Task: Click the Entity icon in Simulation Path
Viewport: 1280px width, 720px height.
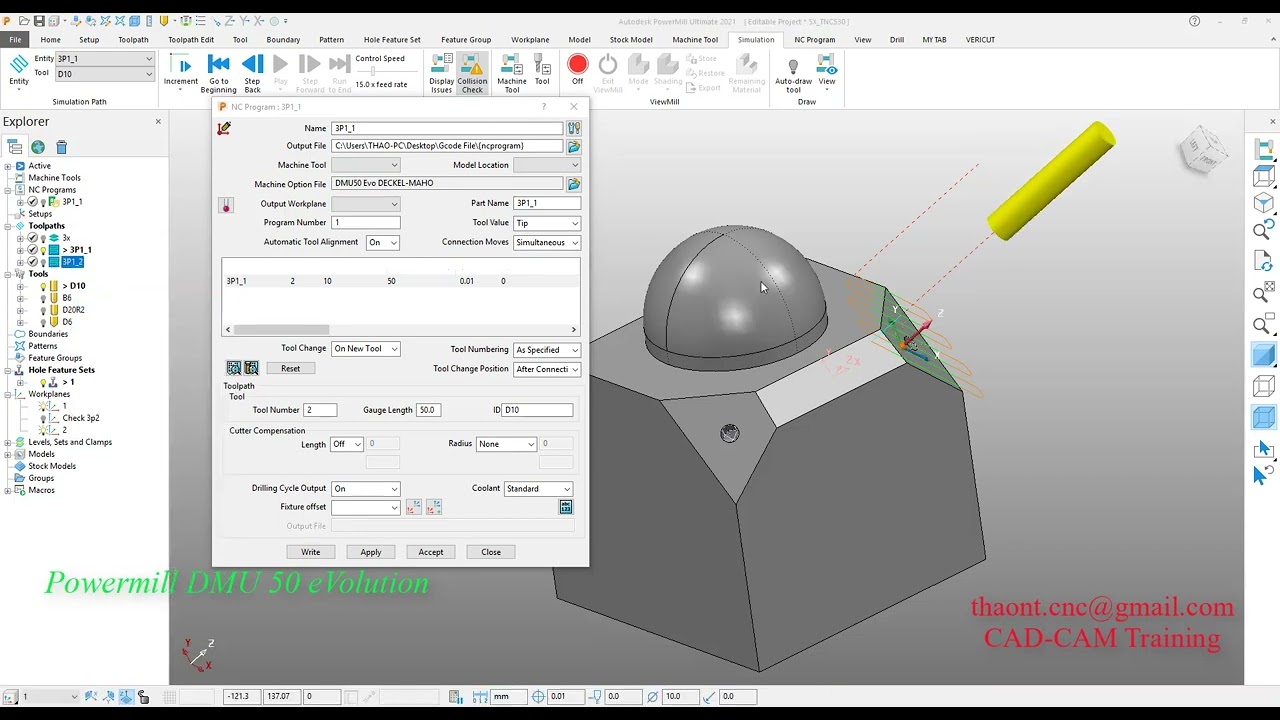Action: 18,64
